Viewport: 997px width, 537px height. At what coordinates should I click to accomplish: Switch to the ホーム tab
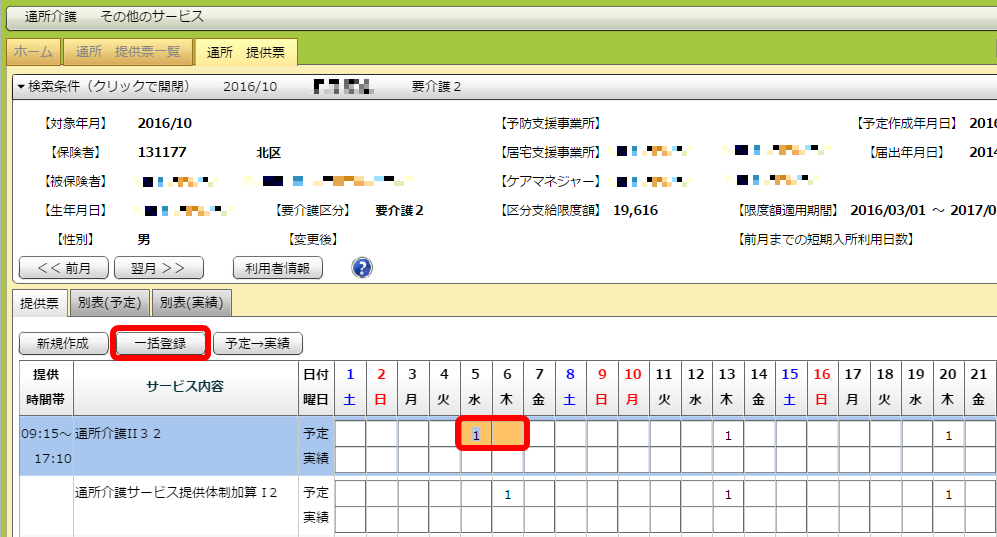pyautogui.click(x=33, y=52)
